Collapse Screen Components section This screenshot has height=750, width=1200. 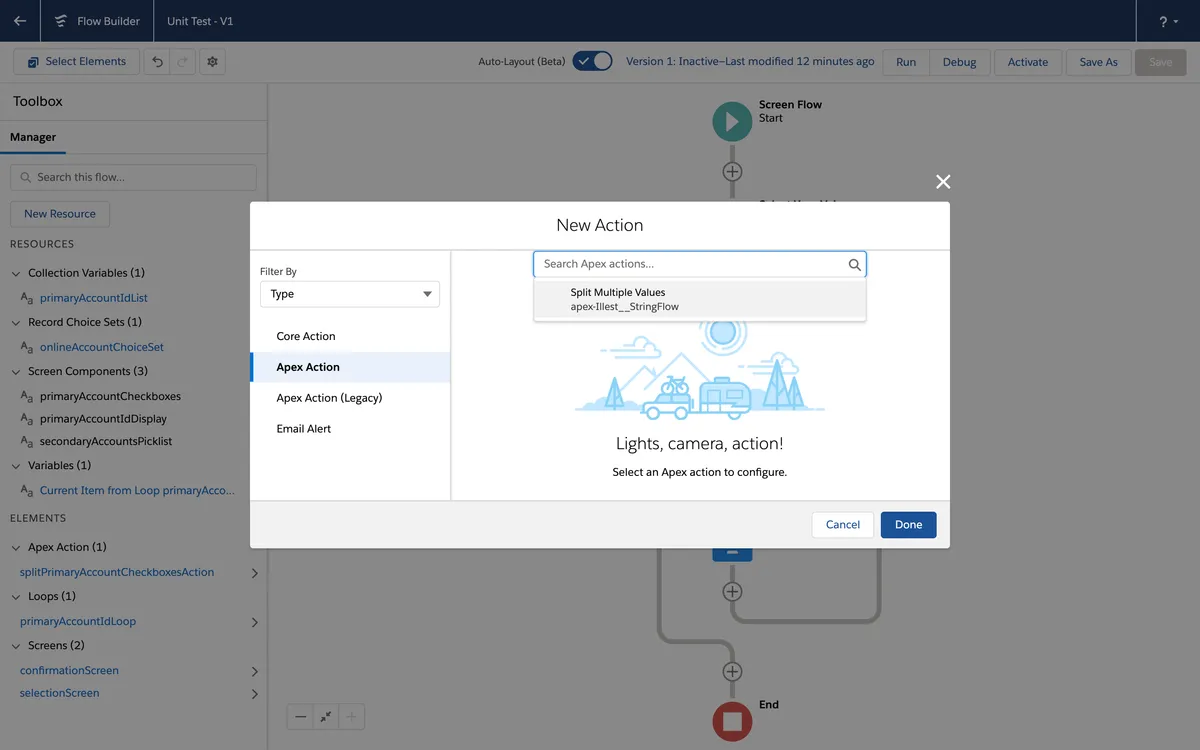pos(16,372)
